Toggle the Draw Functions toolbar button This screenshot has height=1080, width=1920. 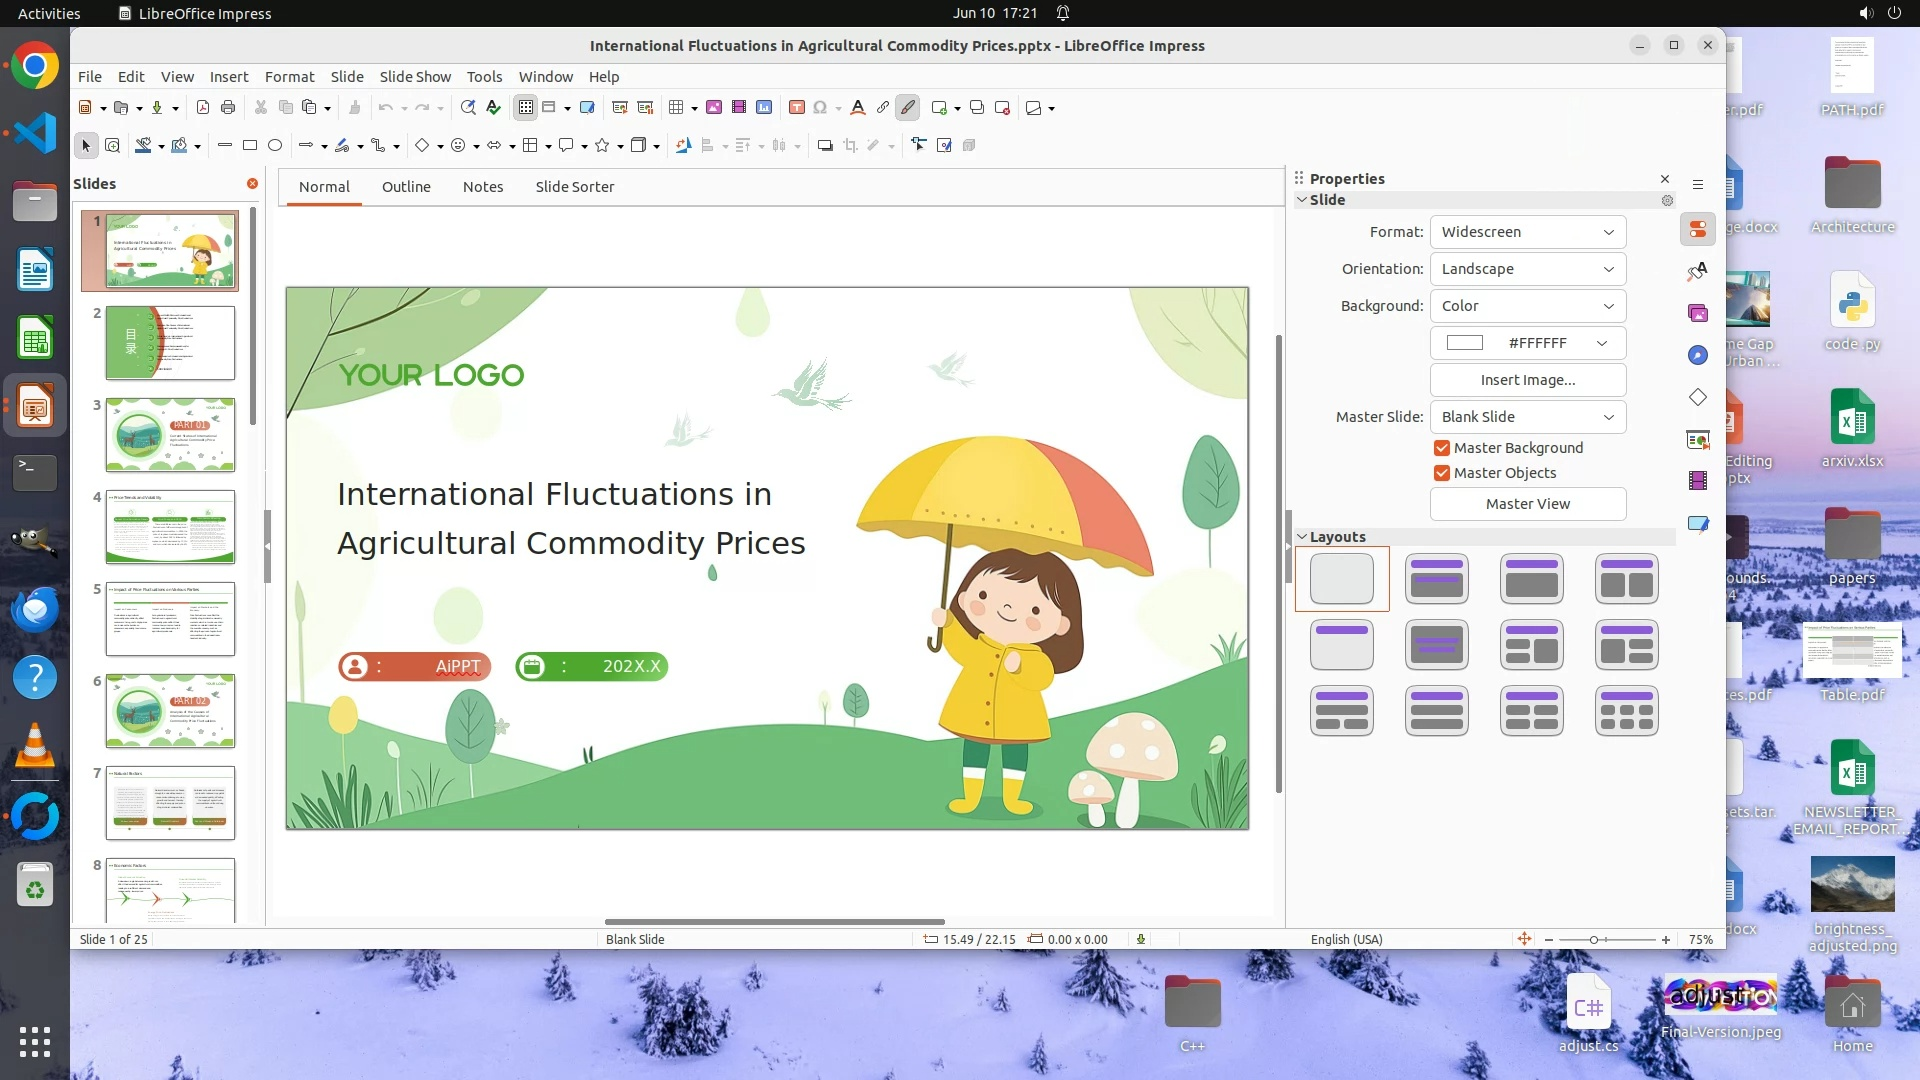point(907,108)
